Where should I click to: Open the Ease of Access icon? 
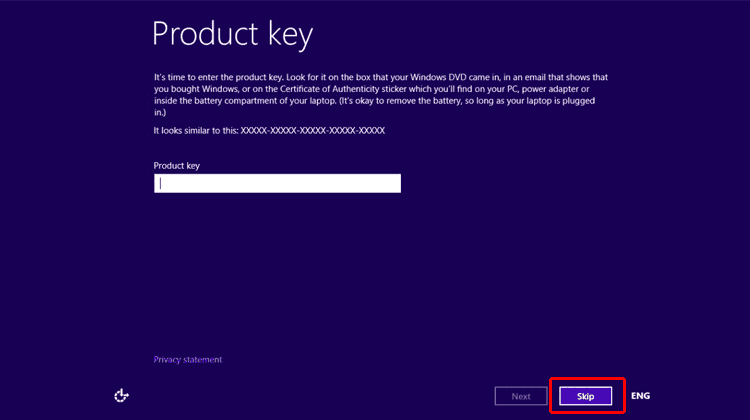pyautogui.click(x=121, y=396)
